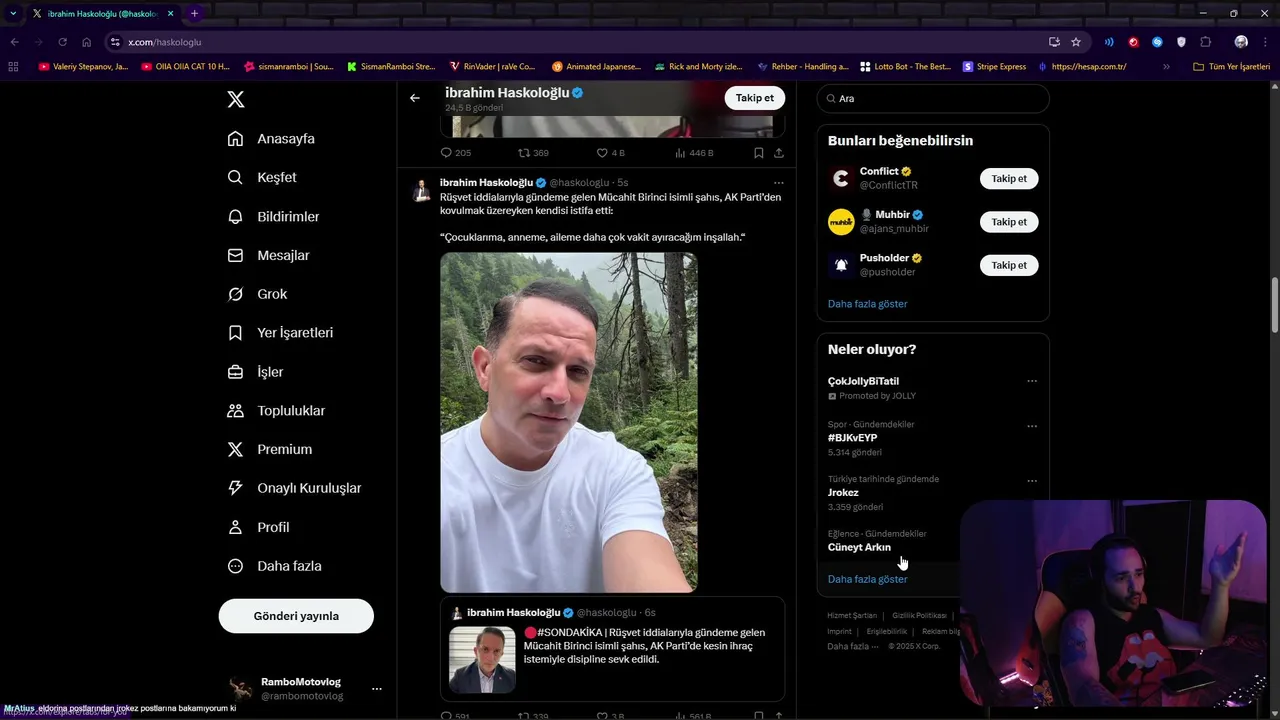
Task: Open Valeriy Stepanov bookmark
Action: point(83,67)
